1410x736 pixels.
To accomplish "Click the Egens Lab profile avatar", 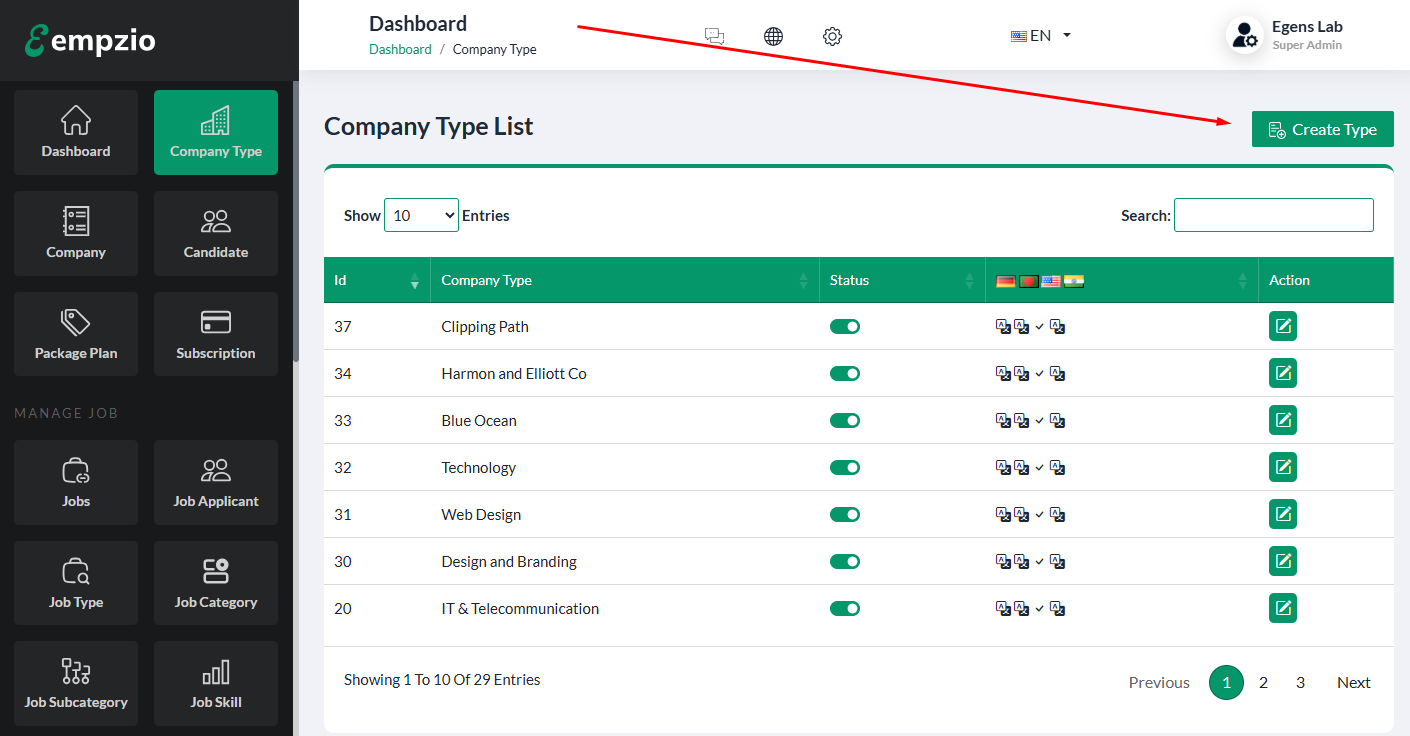I will coord(1245,35).
